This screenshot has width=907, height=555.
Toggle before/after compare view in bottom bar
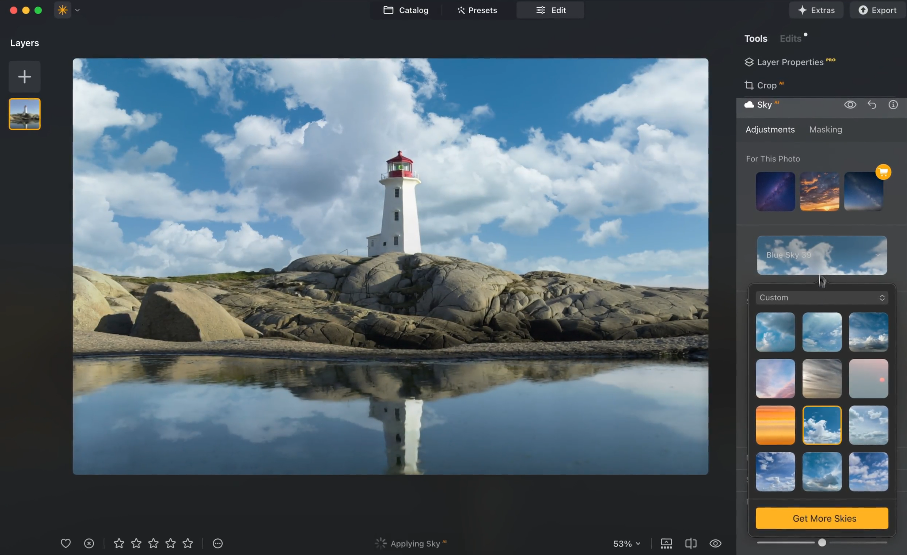pos(690,543)
